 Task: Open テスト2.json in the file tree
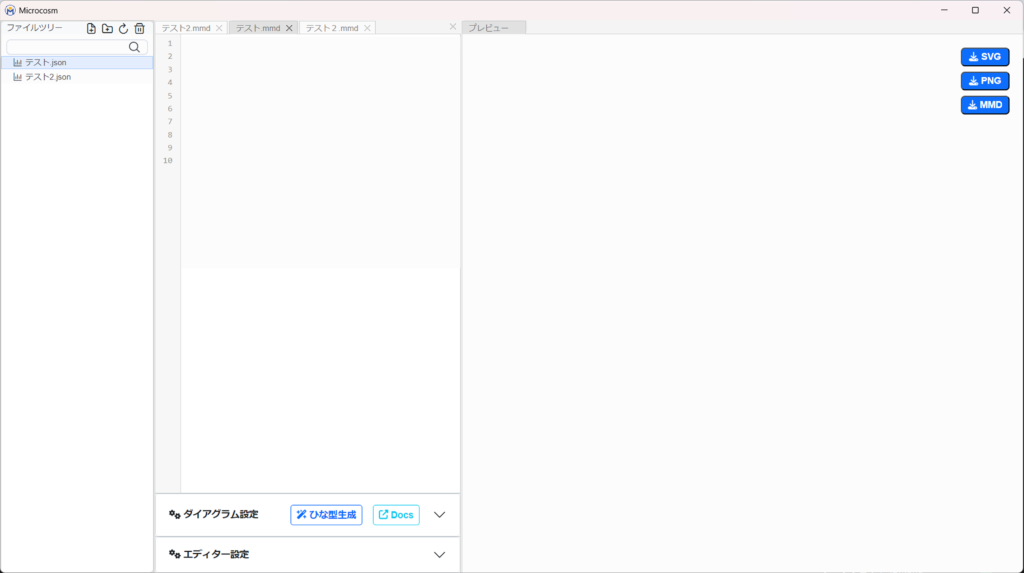click(x=77, y=77)
